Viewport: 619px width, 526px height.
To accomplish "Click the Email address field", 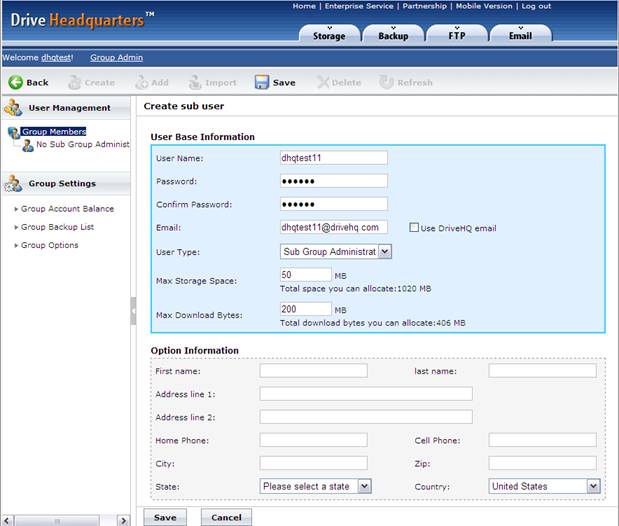I will coord(334,227).
